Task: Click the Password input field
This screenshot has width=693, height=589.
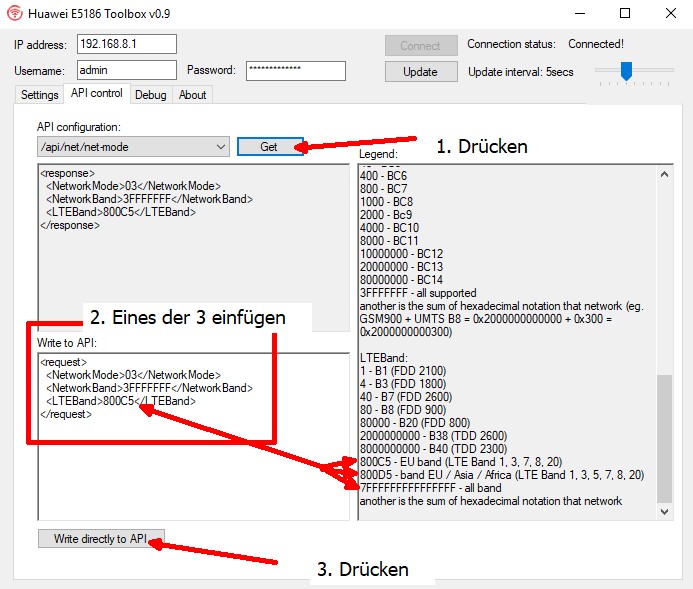Action: pyautogui.click(x=296, y=71)
